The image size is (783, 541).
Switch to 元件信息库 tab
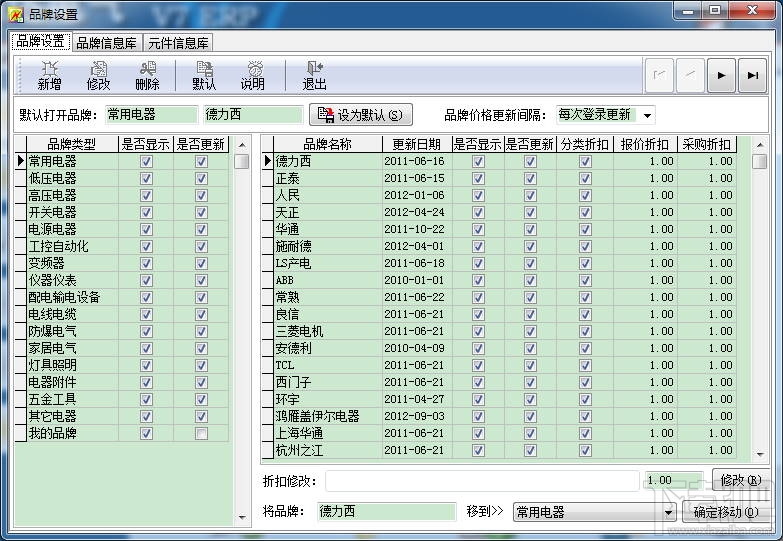pos(178,43)
